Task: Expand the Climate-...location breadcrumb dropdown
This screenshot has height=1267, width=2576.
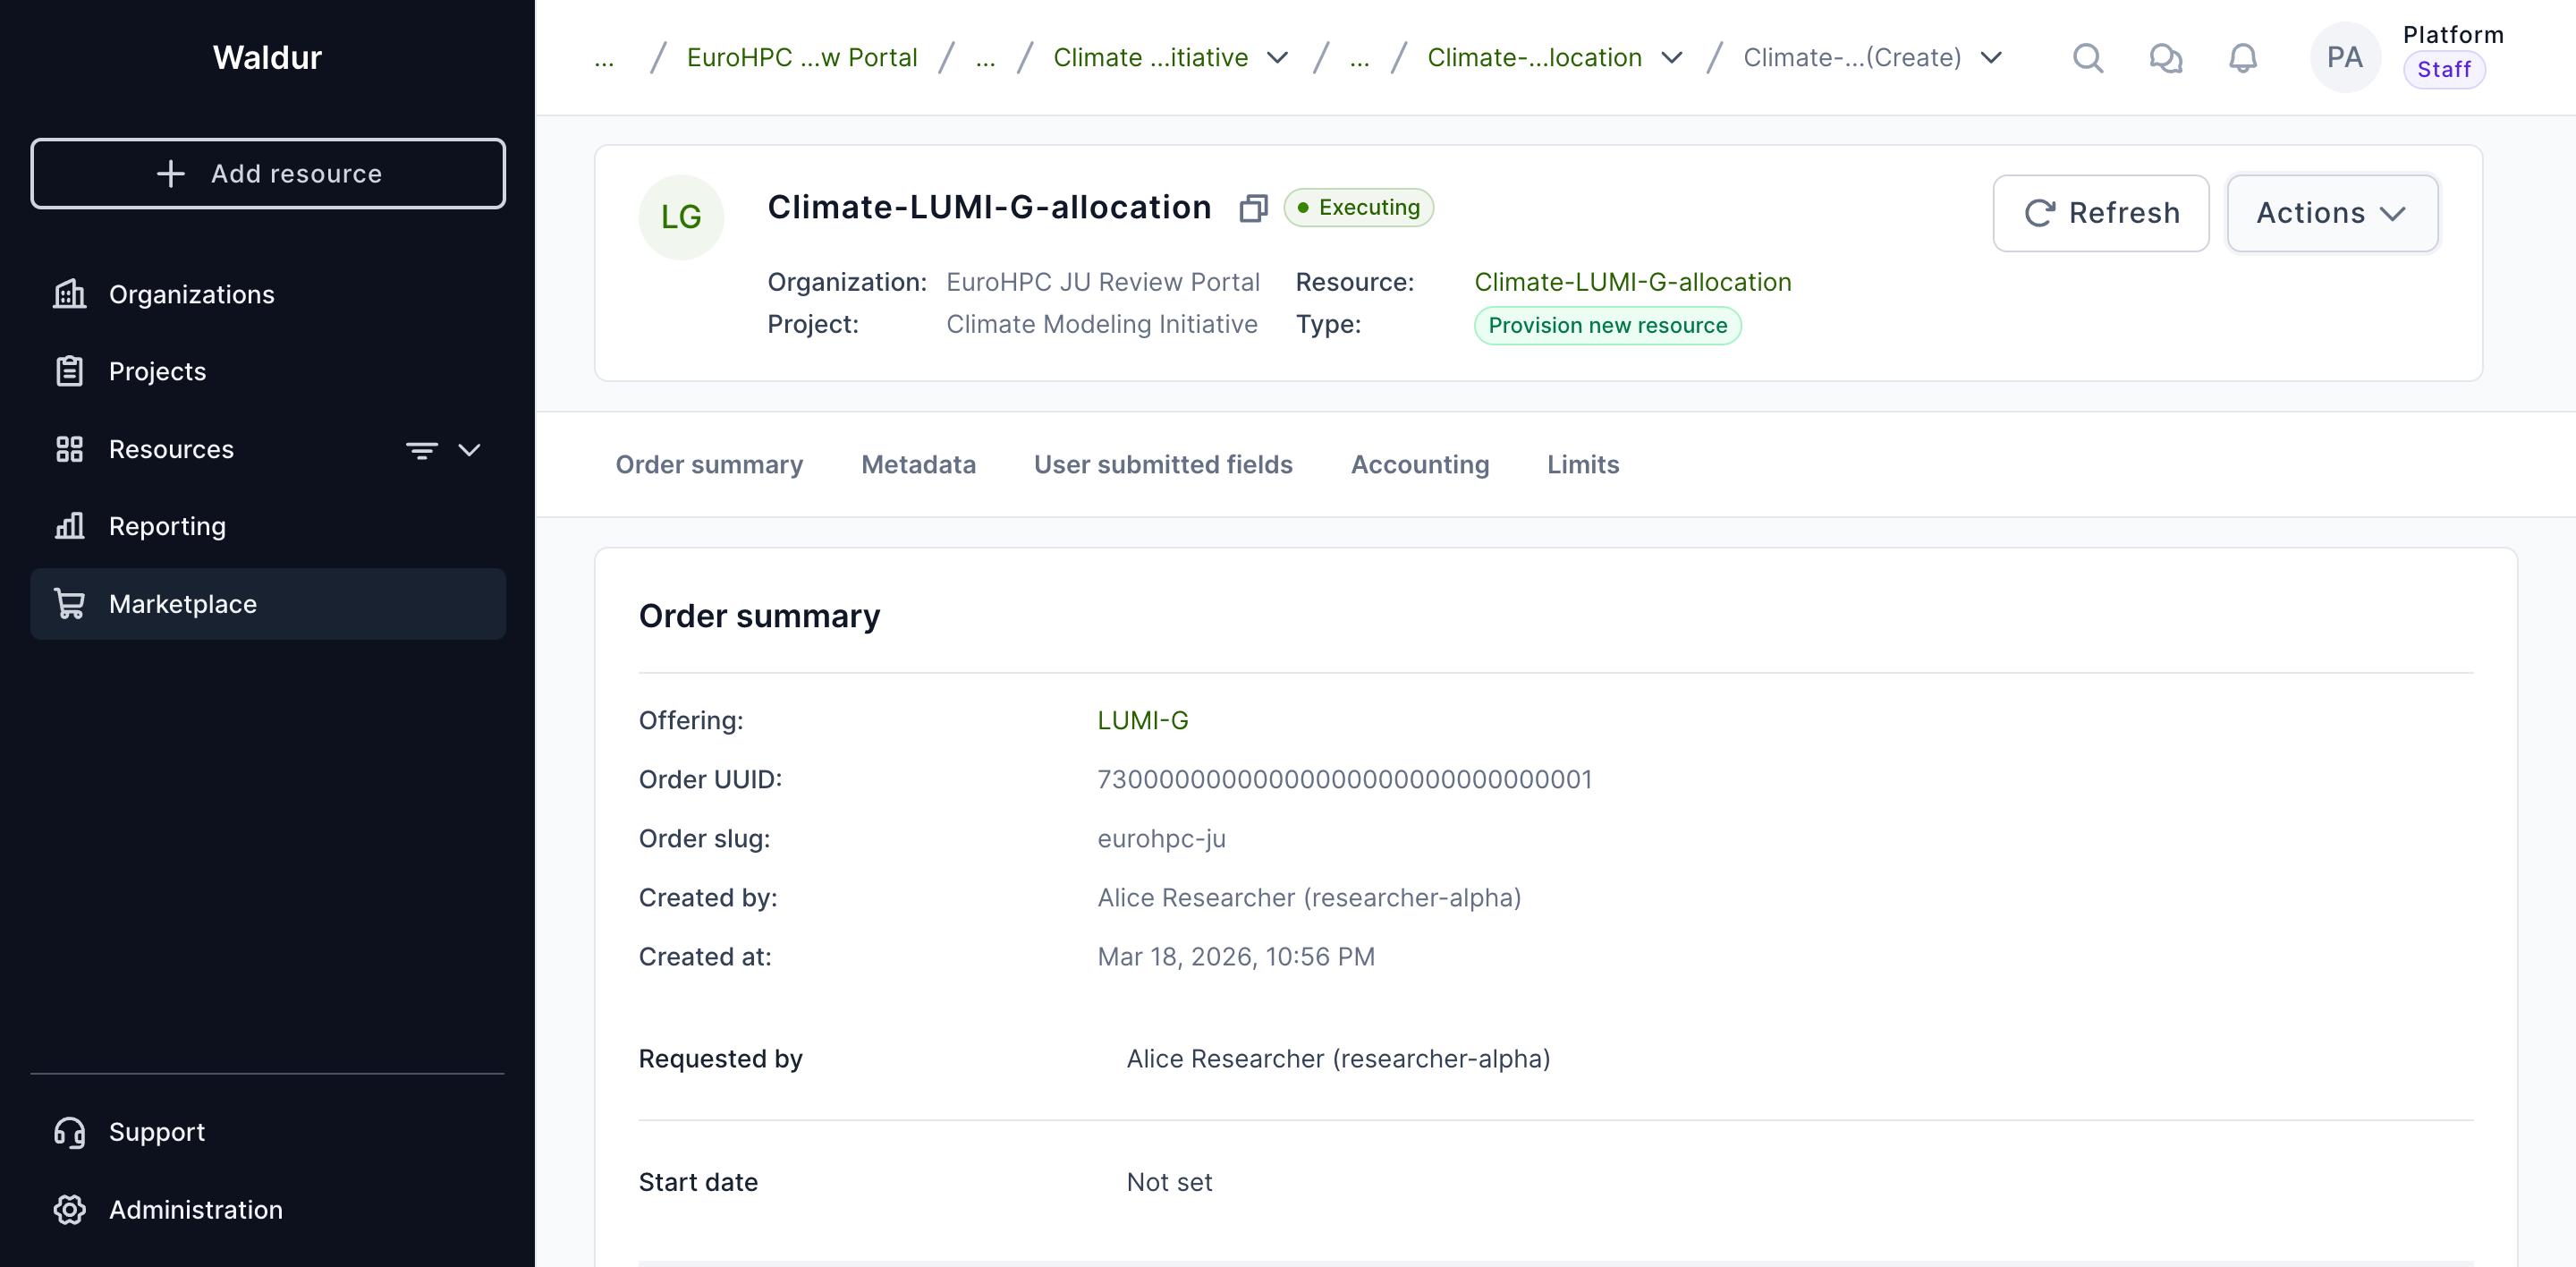Action: [x=1671, y=58]
